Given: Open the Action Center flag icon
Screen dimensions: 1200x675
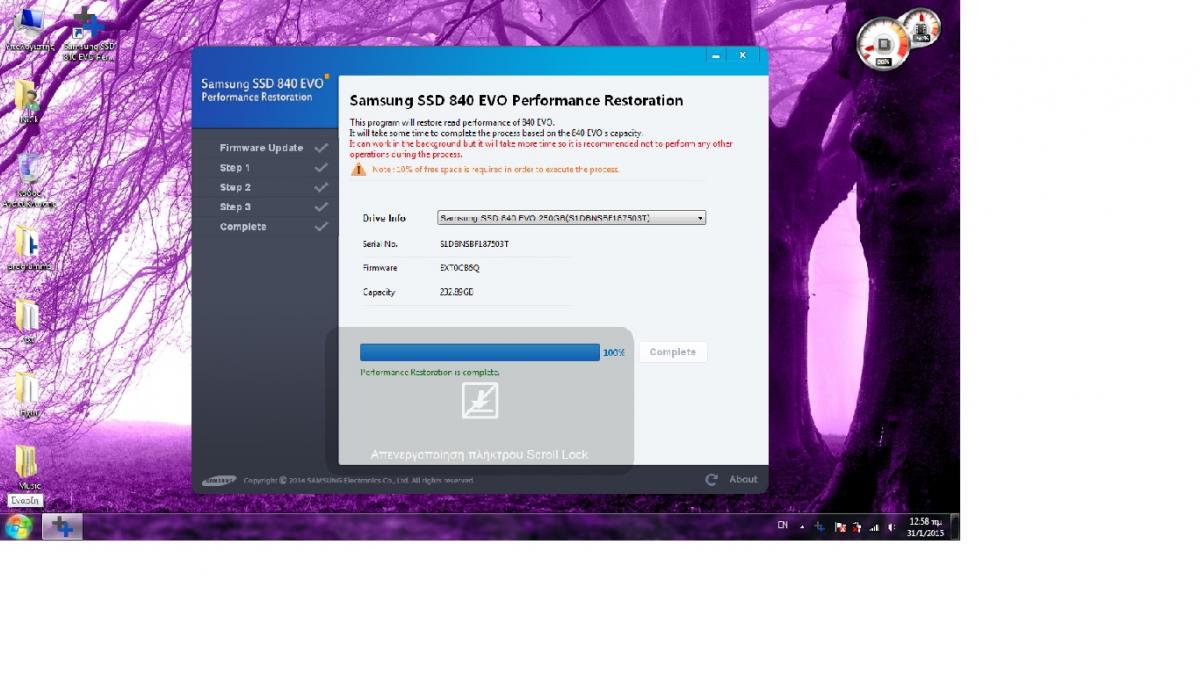Looking at the screenshot, I should click(x=841, y=527).
